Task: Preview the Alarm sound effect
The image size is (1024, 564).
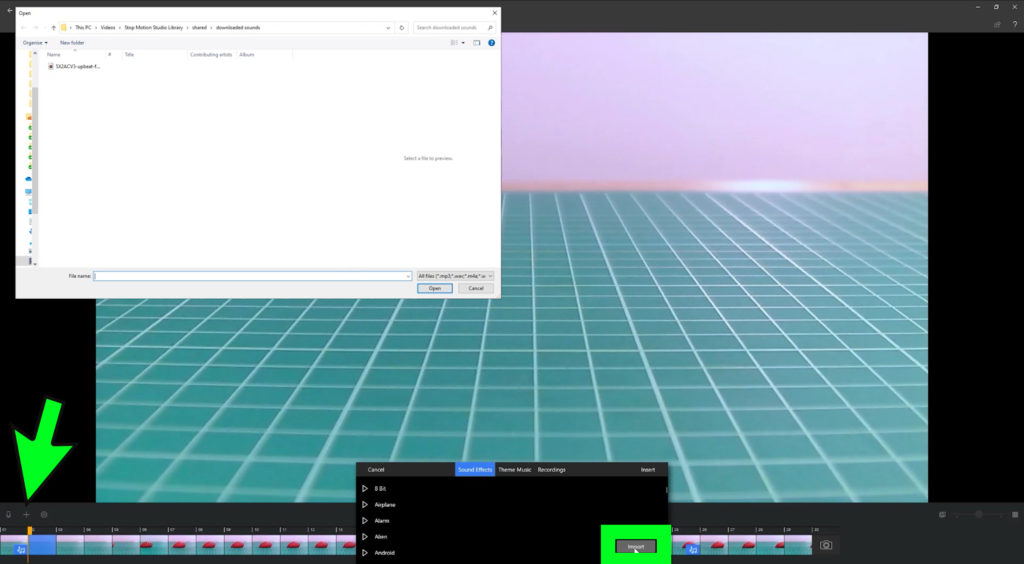Action: click(365, 520)
